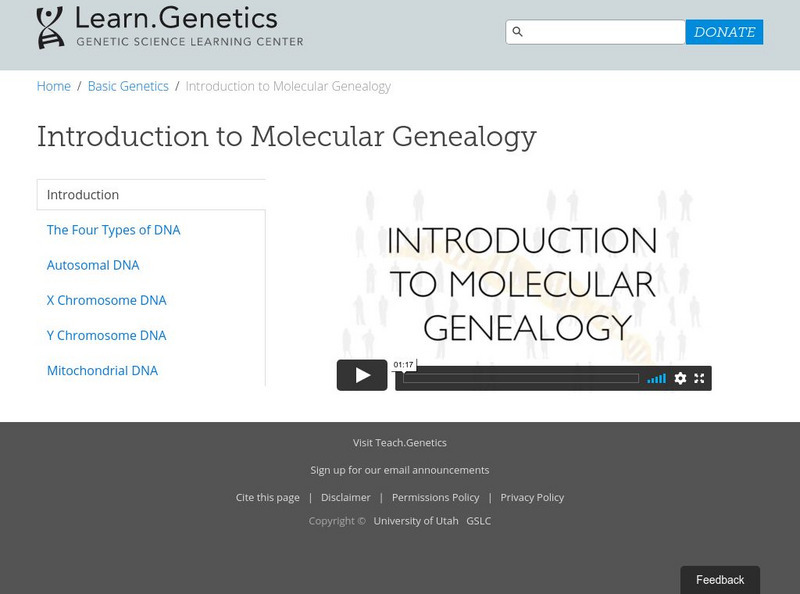Screen dimensions: 800x594
Task: Select the Y Chromosome DNA section
Action: 107,335
